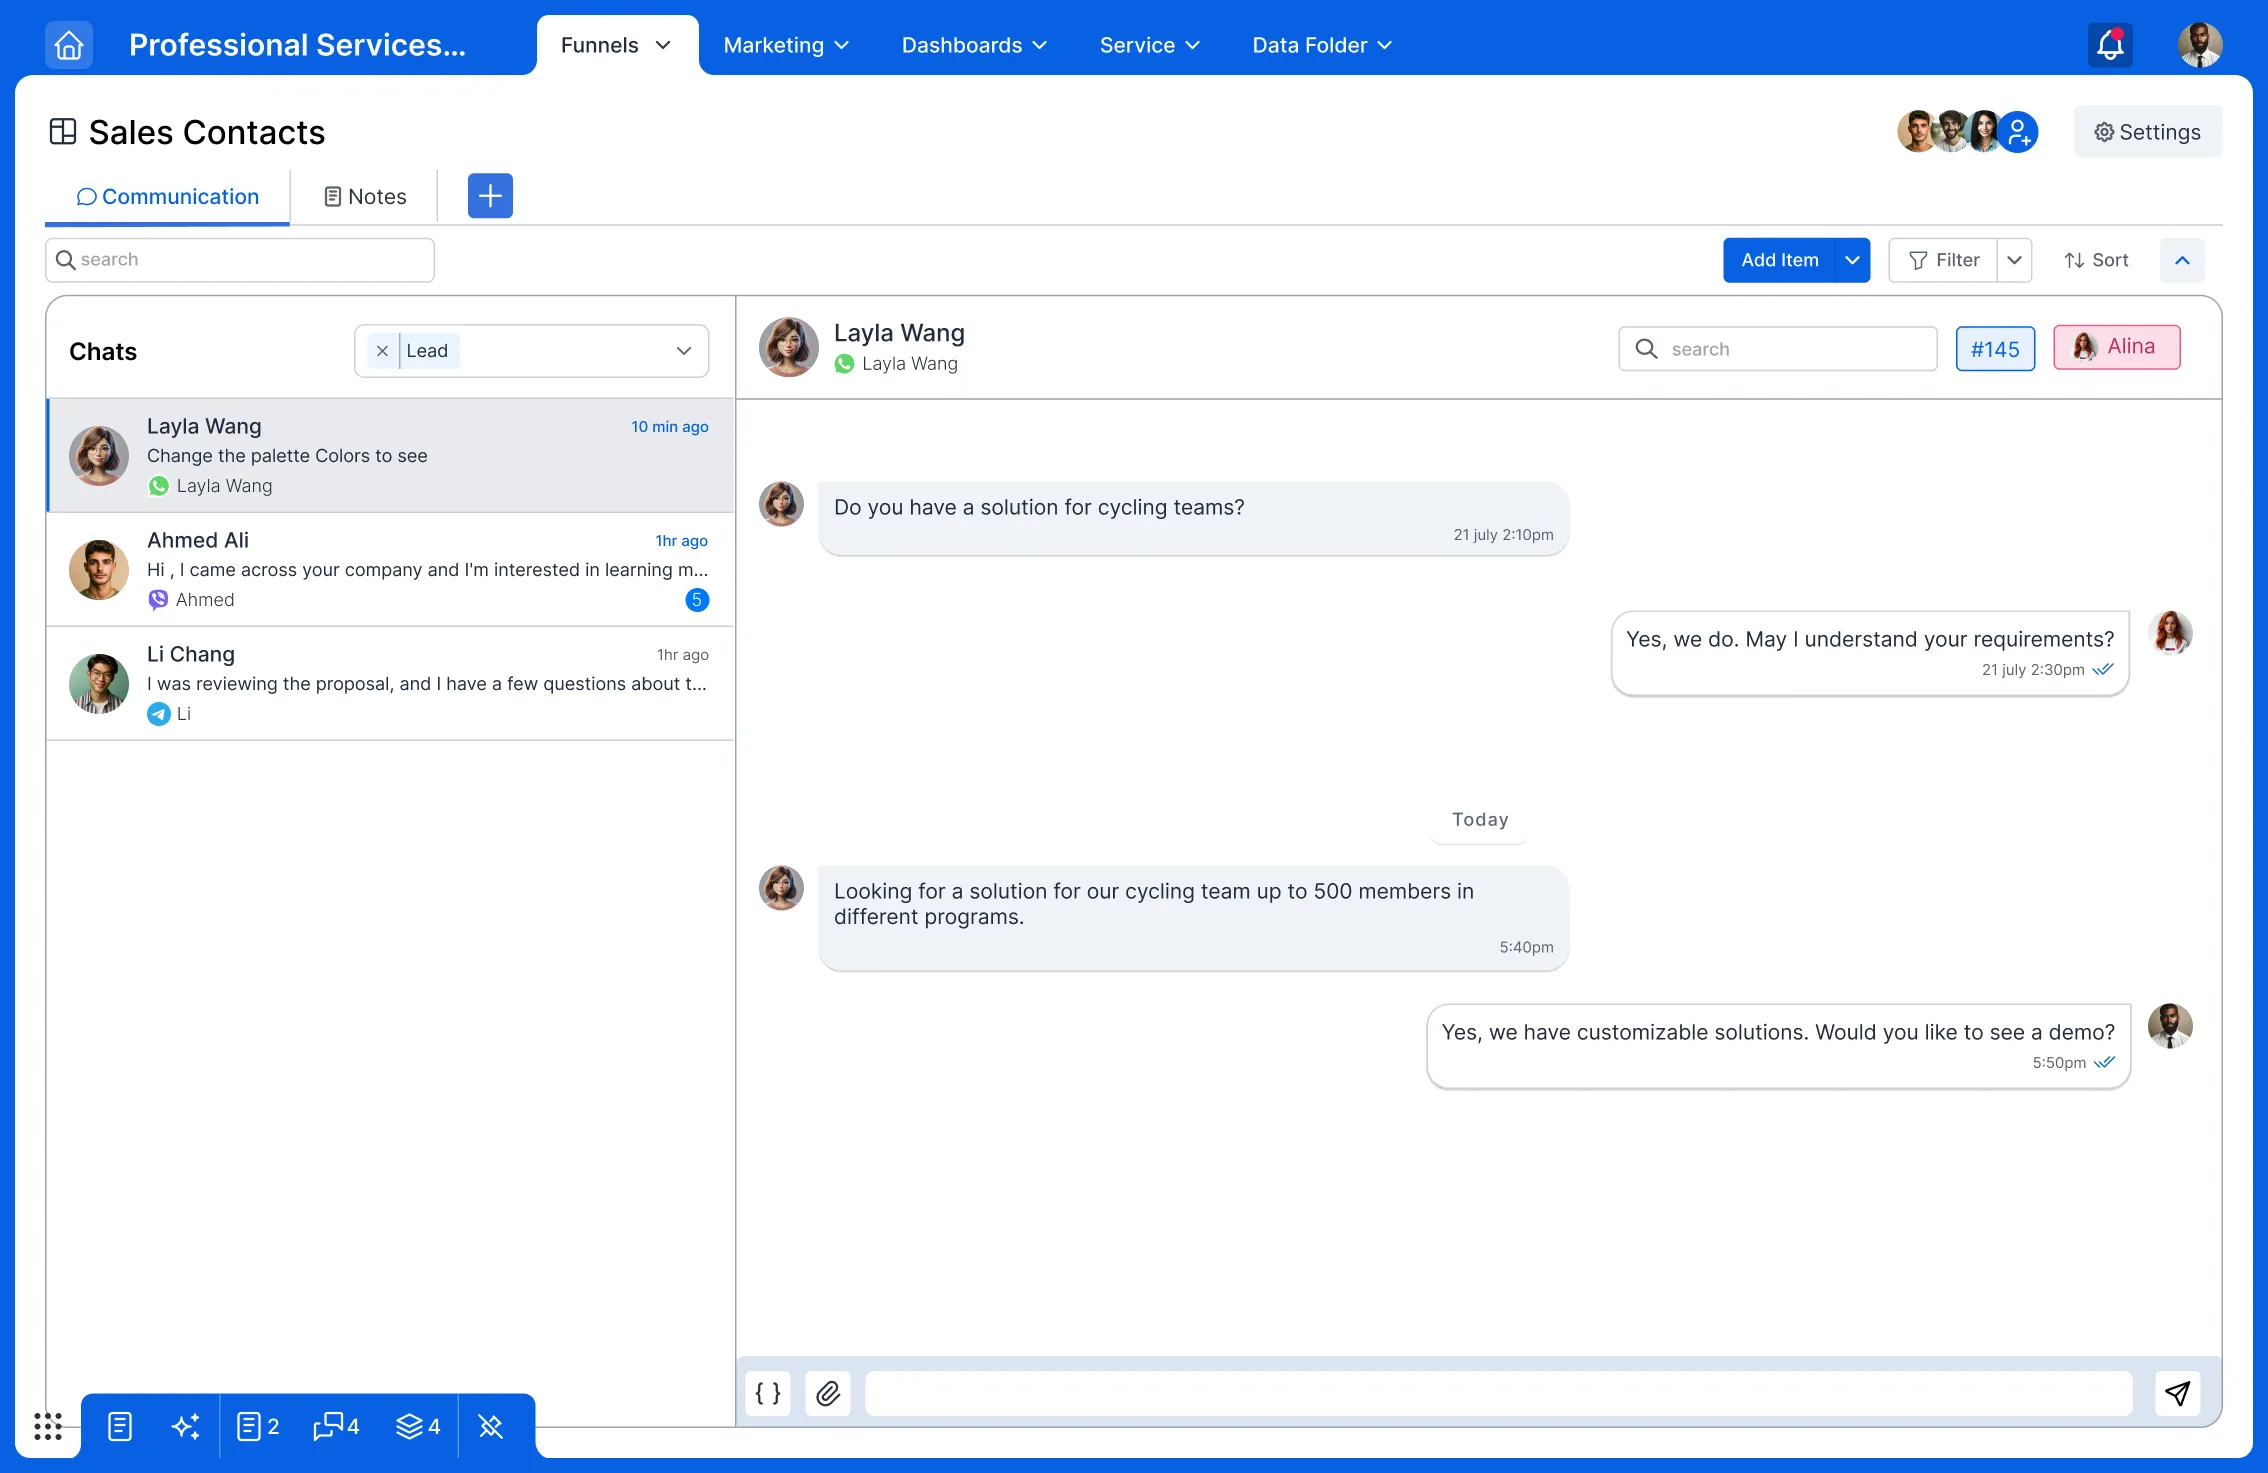Expand the Marketing menu
Screen dimensions: 2268x1473
[786, 45]
